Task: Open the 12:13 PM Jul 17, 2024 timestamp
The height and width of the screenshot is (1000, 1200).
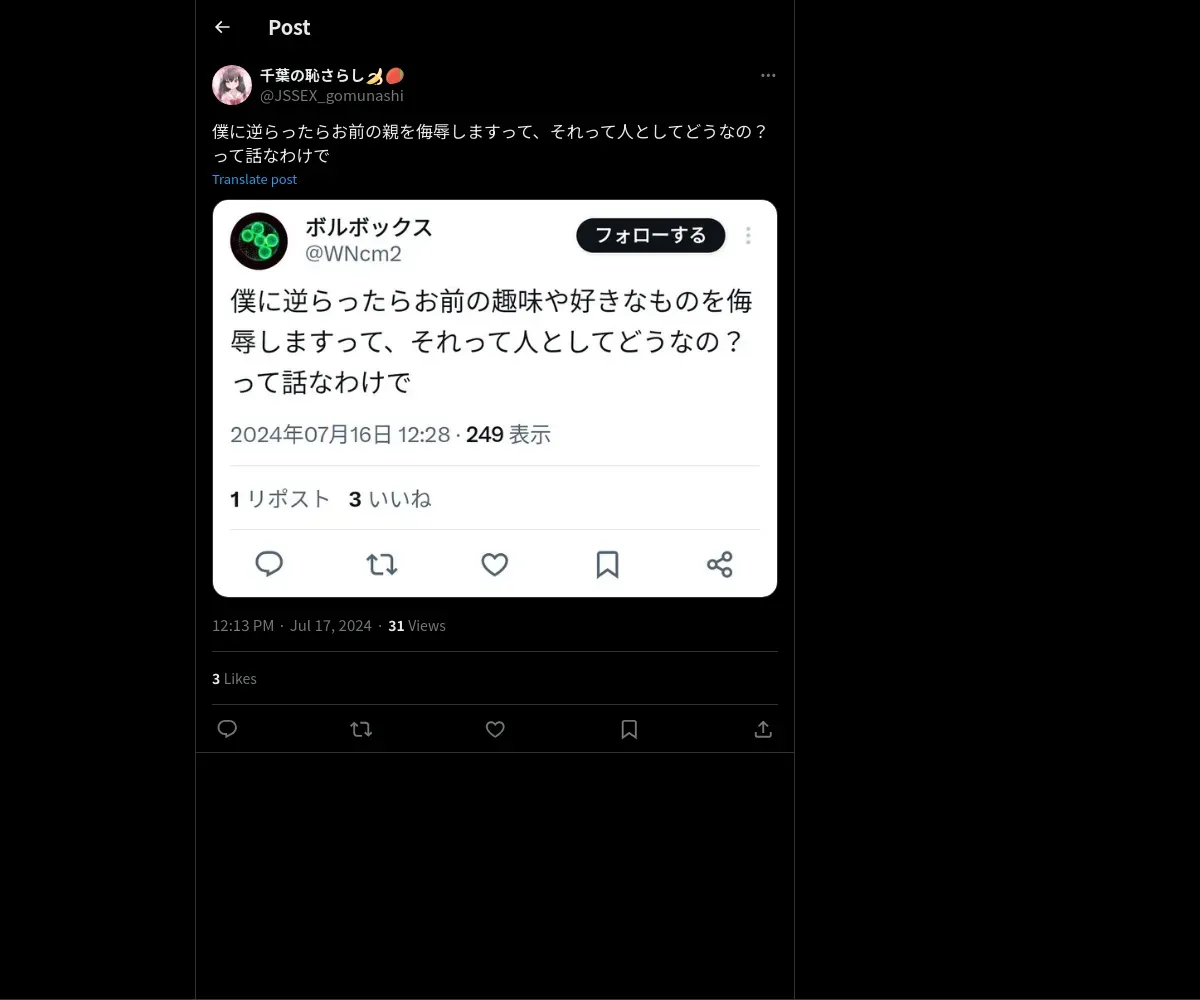Action: [x=292, y=625]
